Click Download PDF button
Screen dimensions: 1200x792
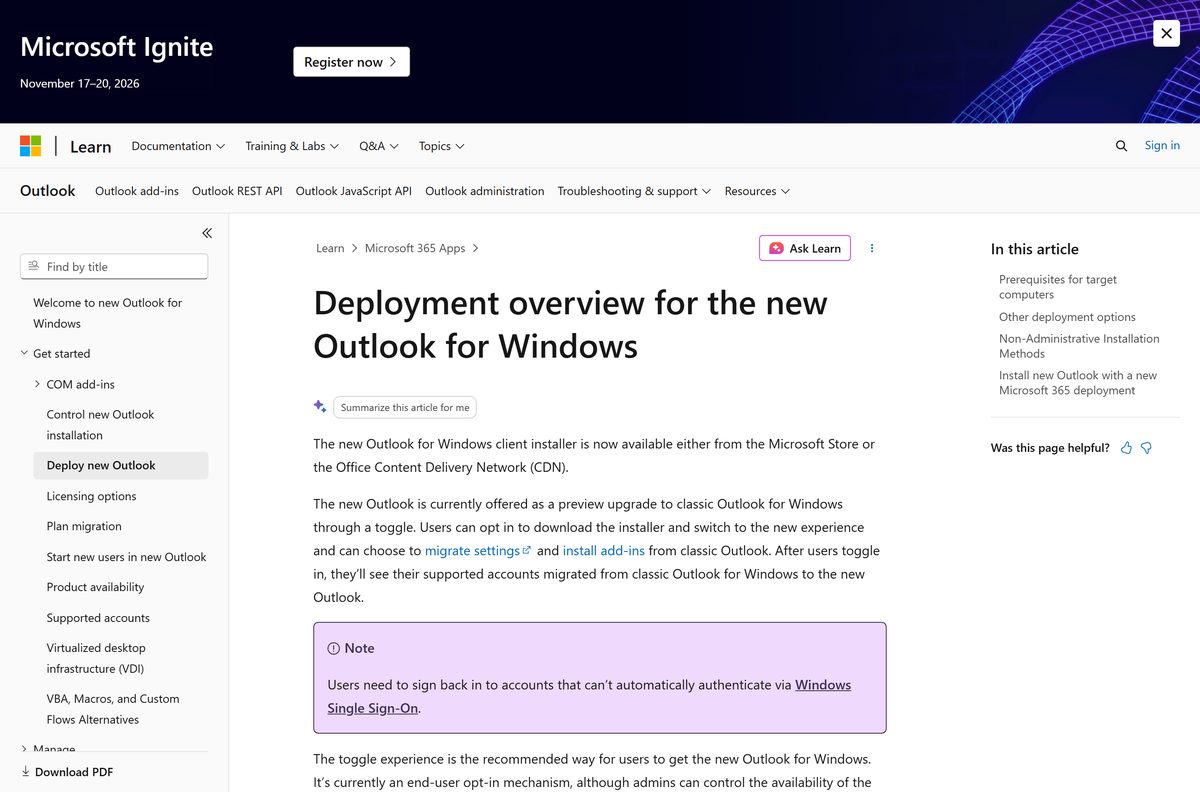[x=67, y=772]
